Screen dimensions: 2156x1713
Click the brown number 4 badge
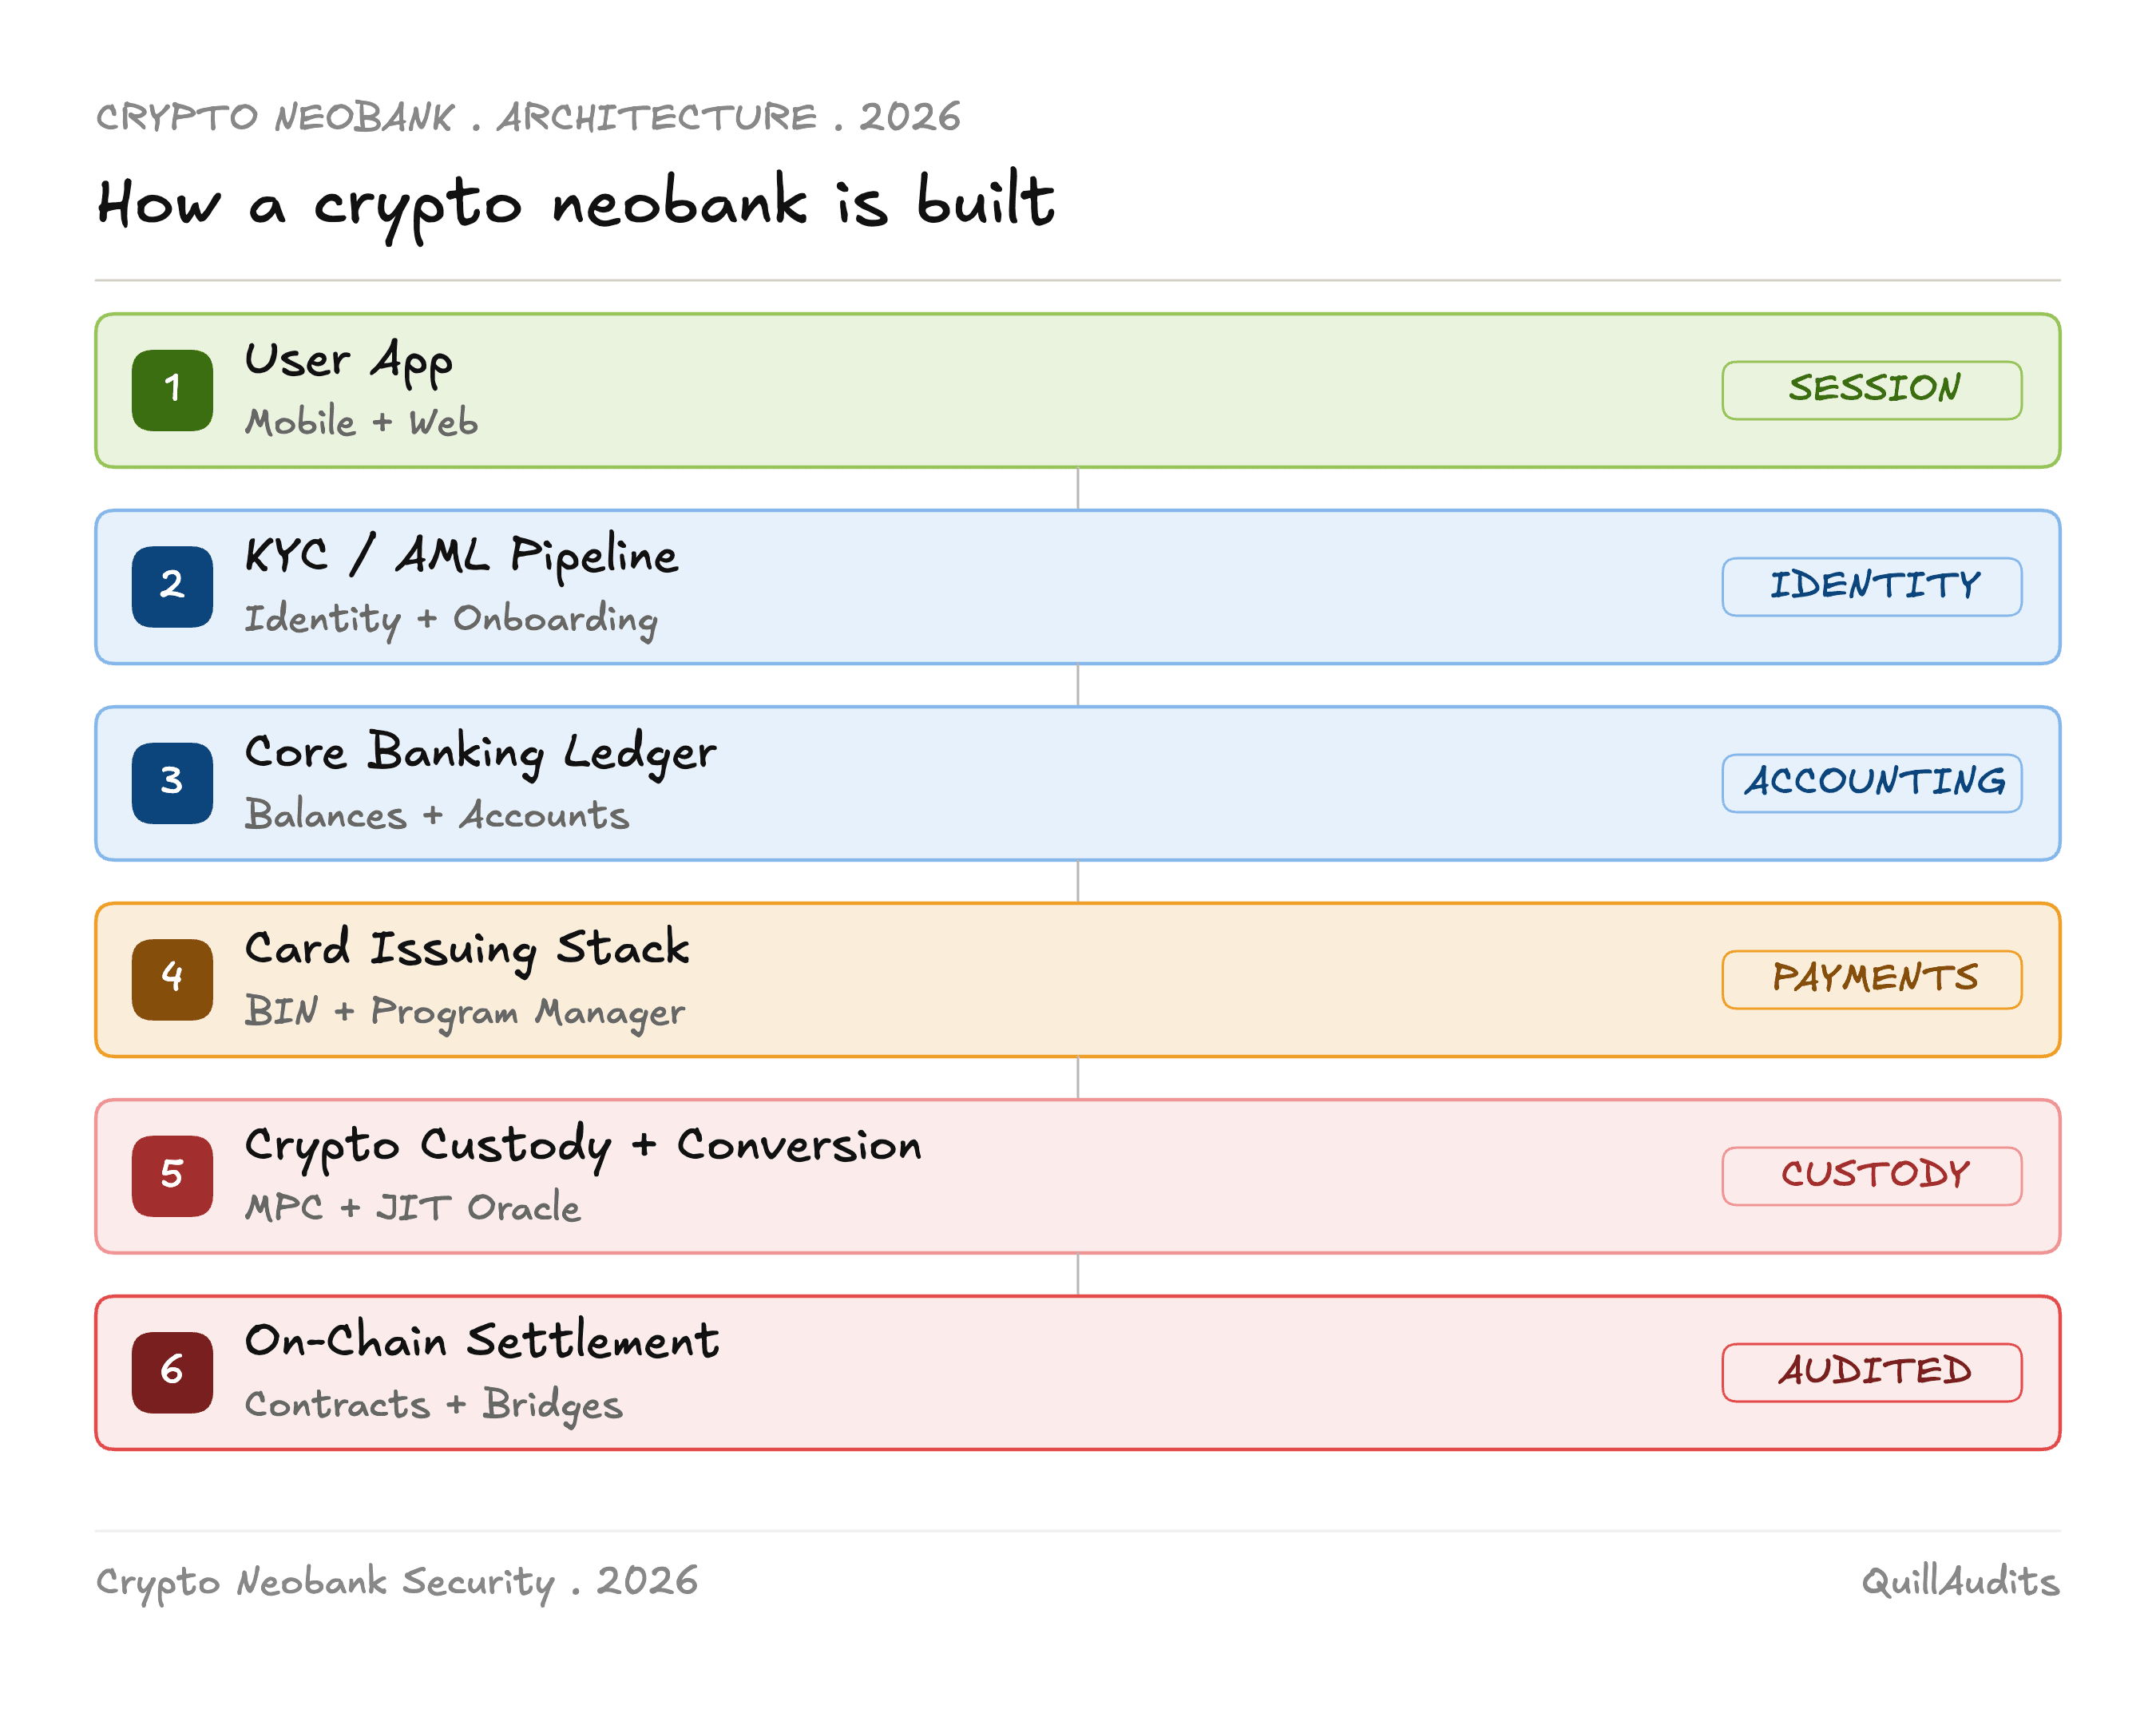point(172,979)
